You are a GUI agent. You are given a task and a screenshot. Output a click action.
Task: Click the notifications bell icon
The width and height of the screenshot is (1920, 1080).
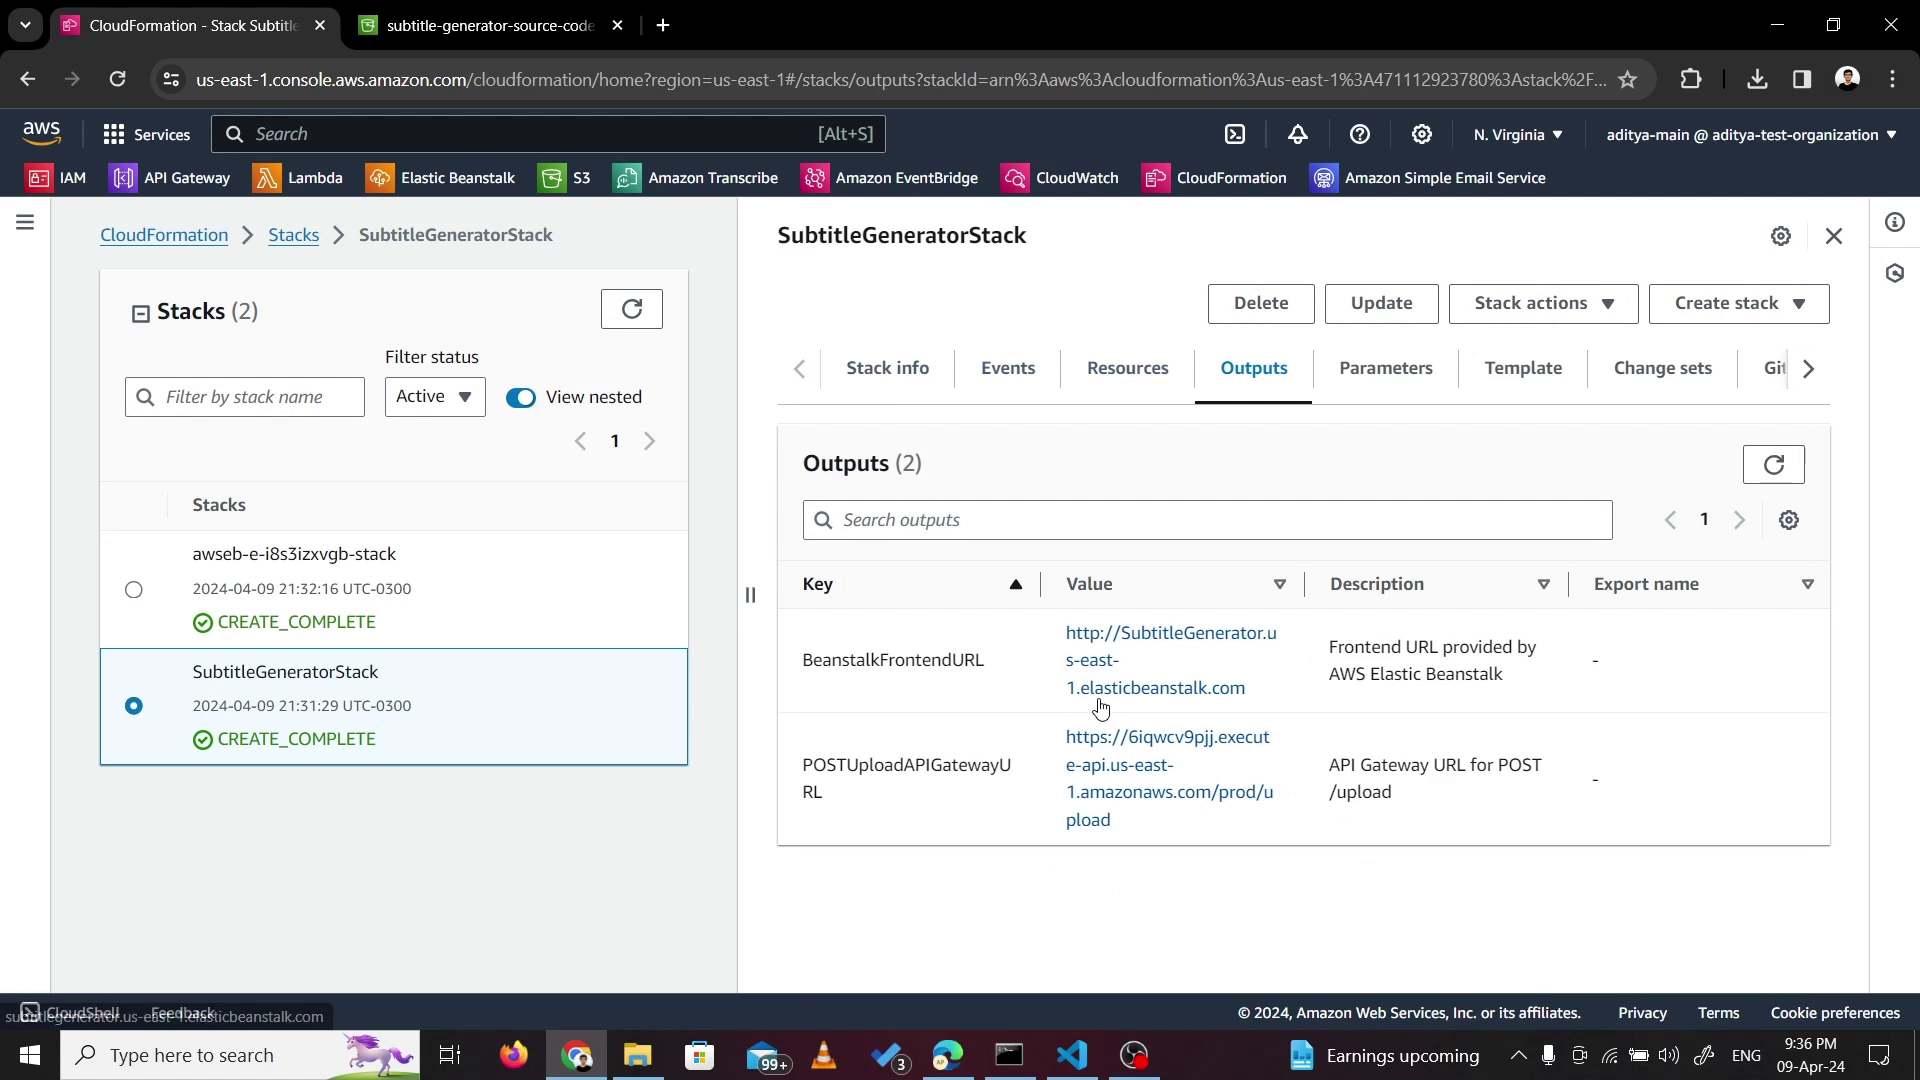pos(1297,134)
